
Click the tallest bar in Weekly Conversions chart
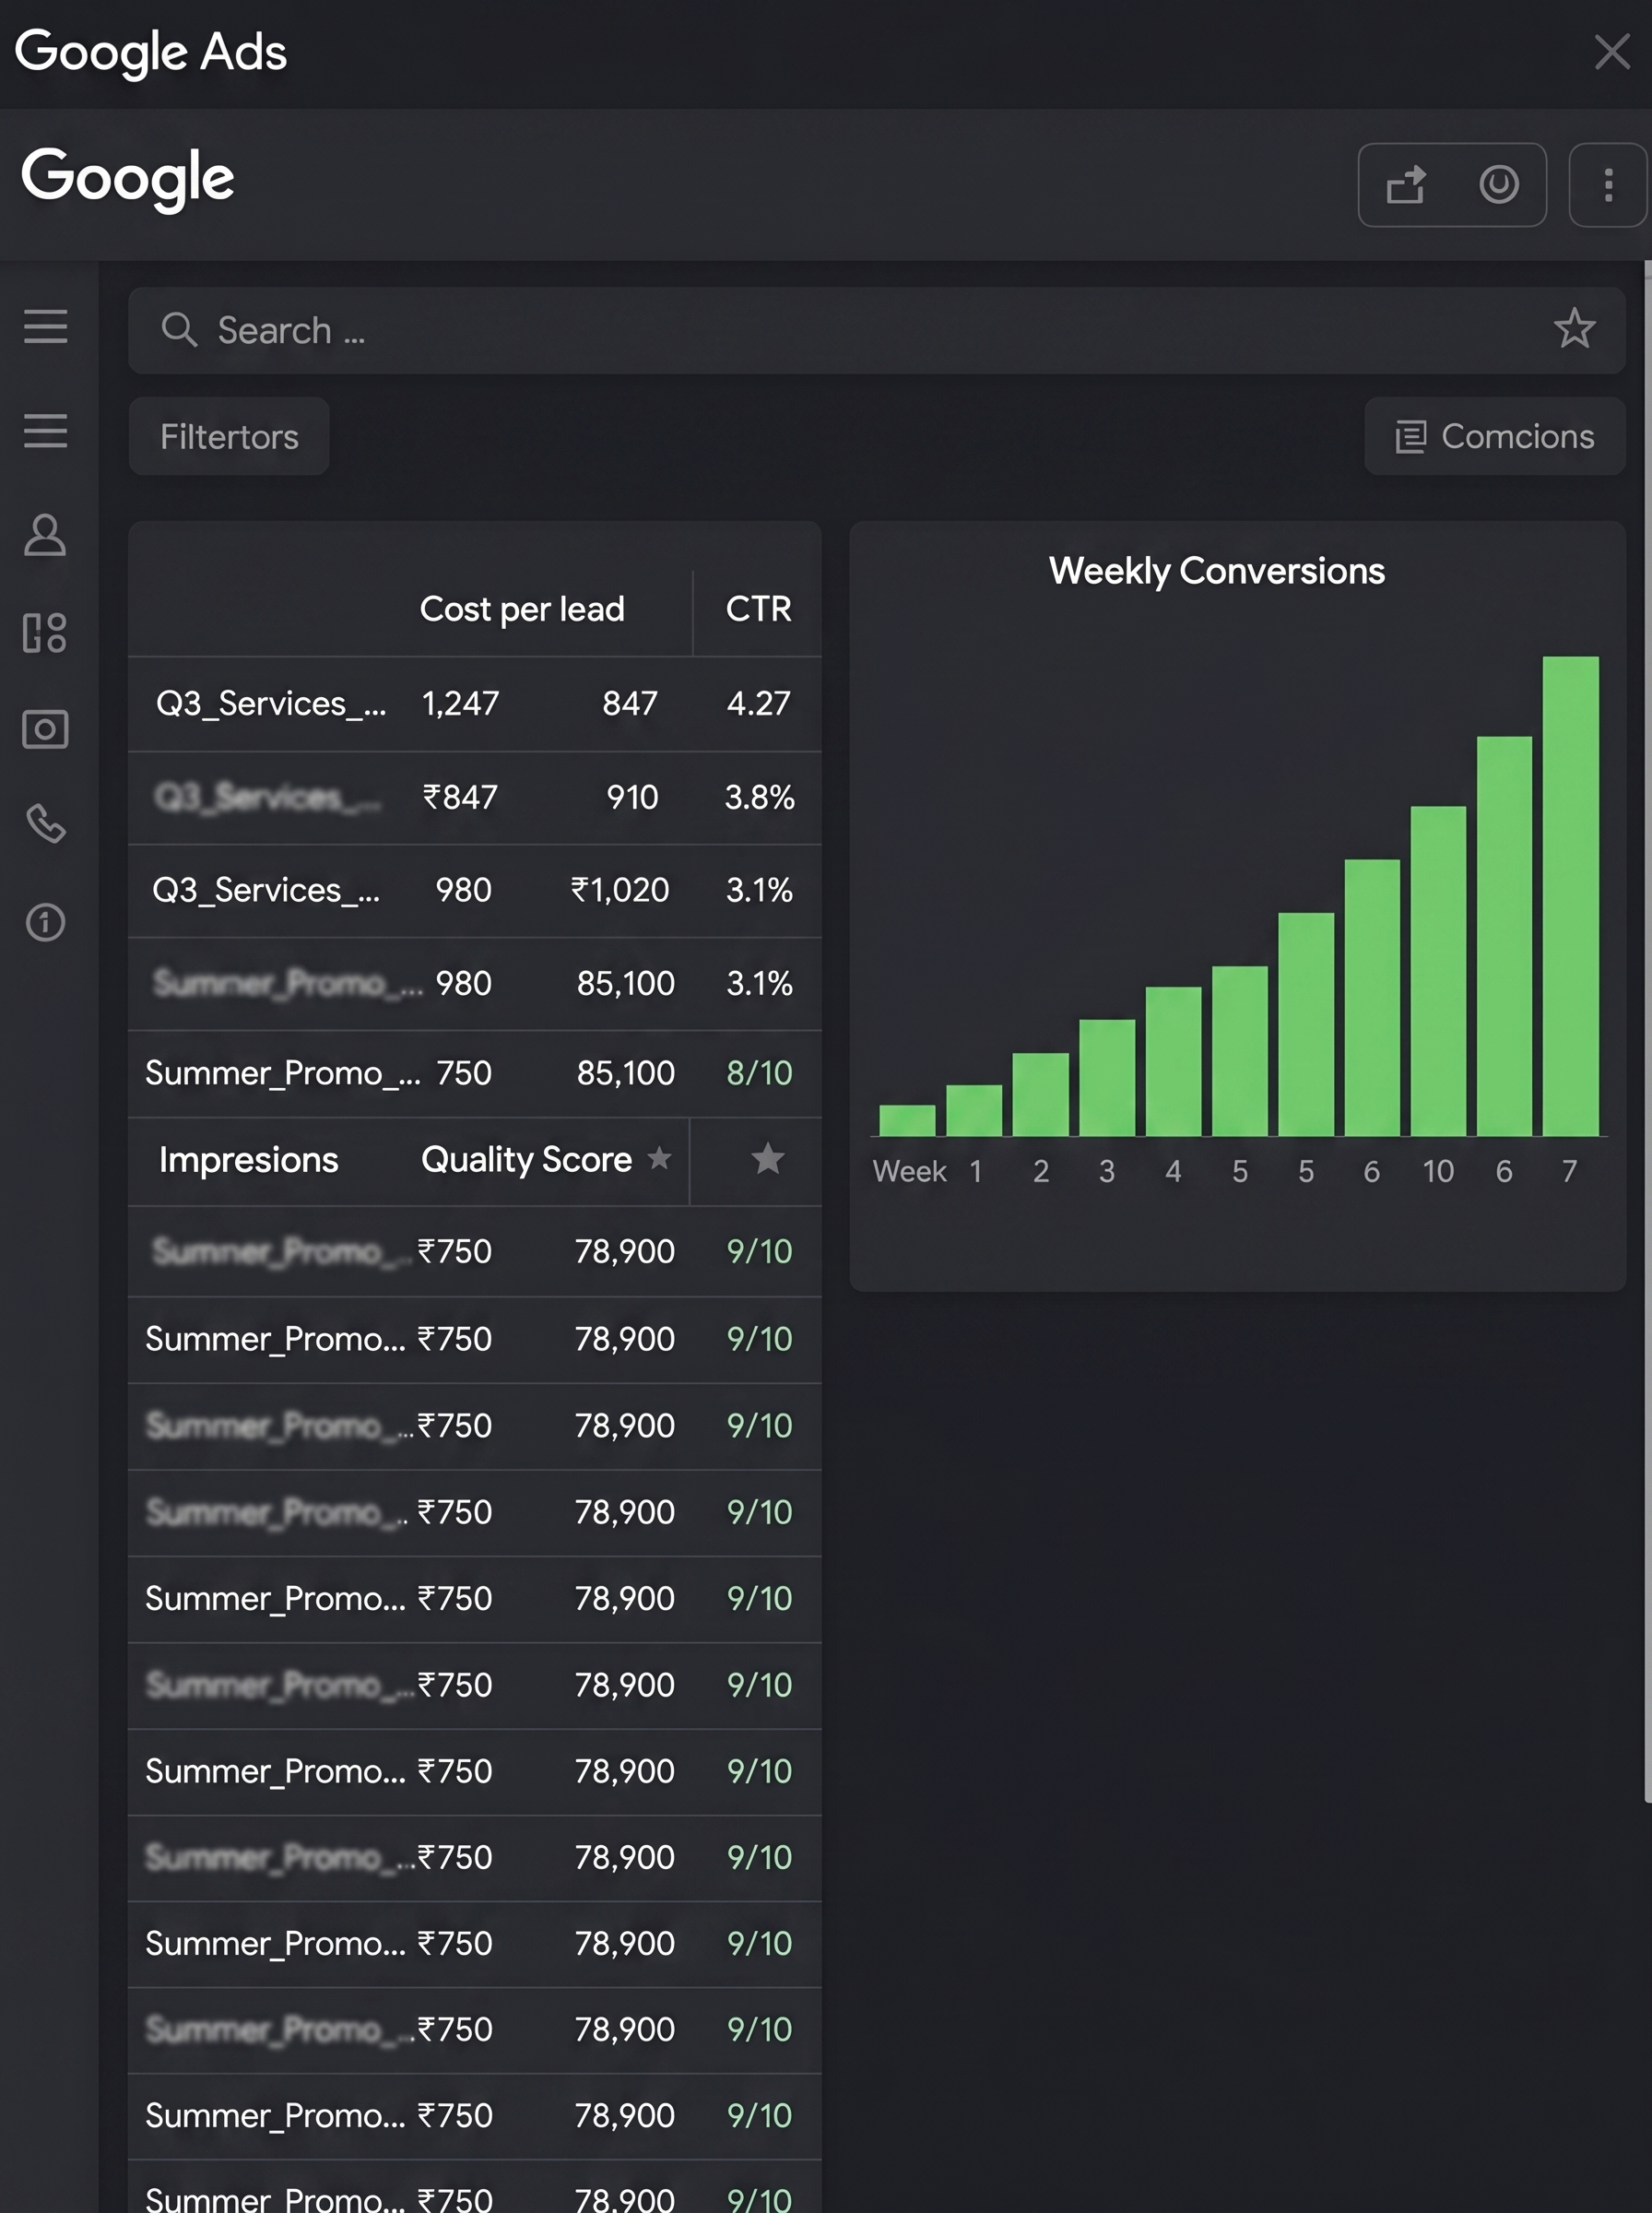[x=1570, y=896]
